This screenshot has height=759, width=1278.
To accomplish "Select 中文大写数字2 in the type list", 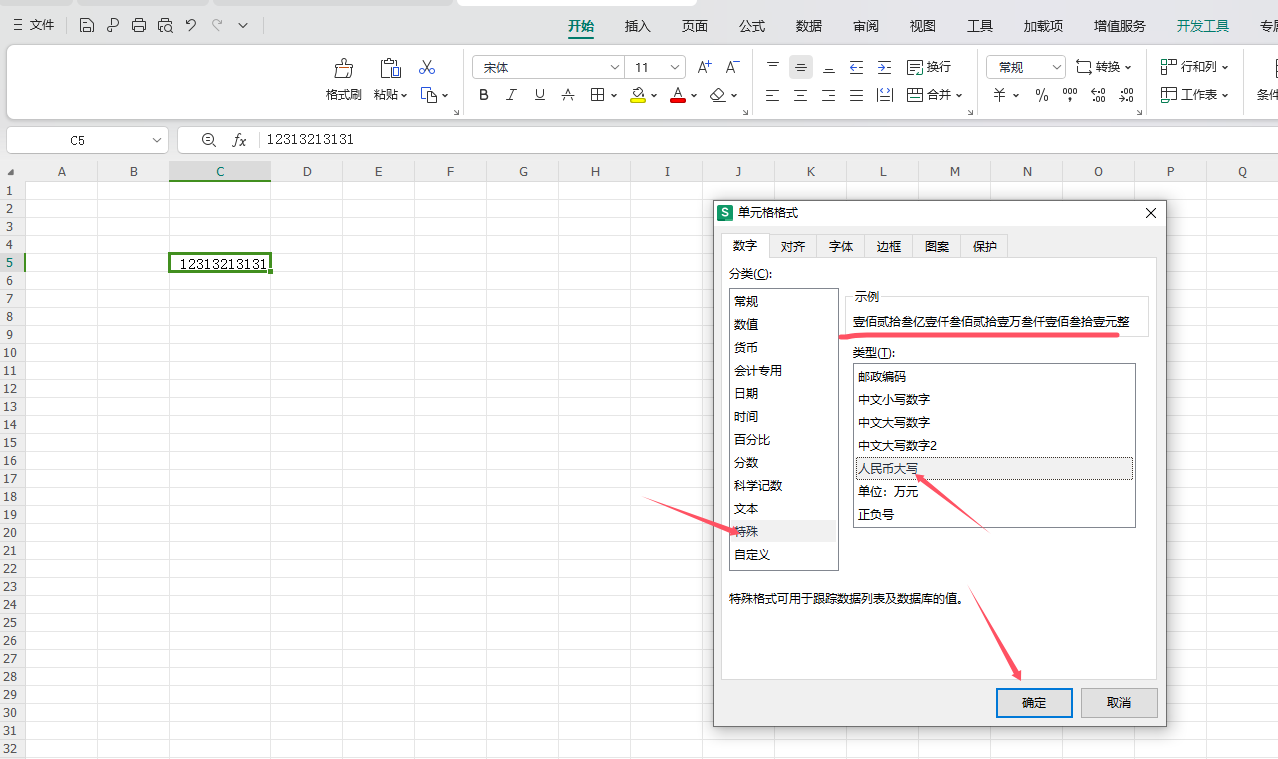I will click(897, 445).
